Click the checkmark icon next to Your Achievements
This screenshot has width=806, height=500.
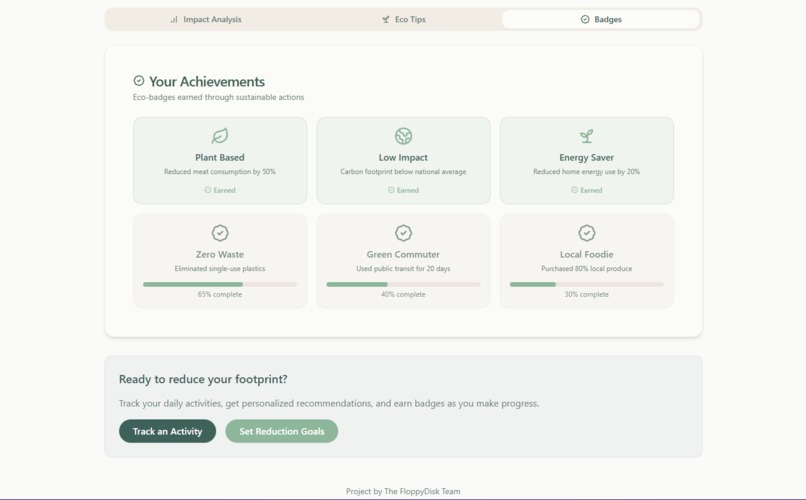tap(139, 81)
